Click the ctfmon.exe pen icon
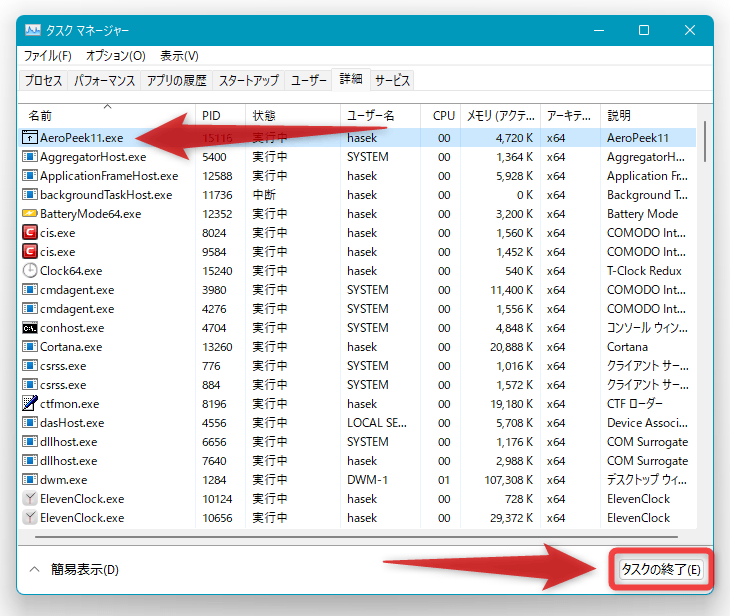Image resolution: width=730 pixels, height=616 pixels. click(30, 404)
